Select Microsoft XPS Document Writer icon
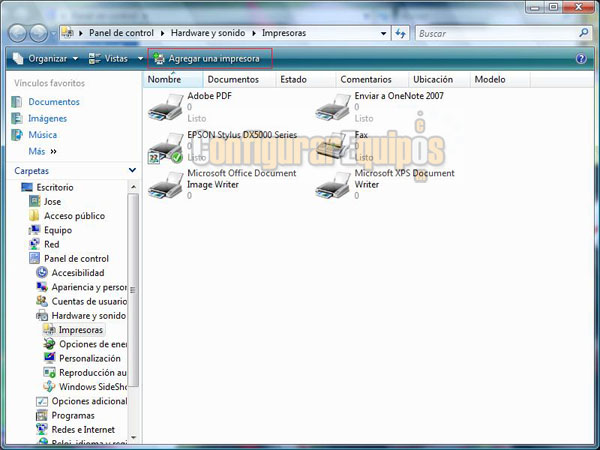 [333, 185]
